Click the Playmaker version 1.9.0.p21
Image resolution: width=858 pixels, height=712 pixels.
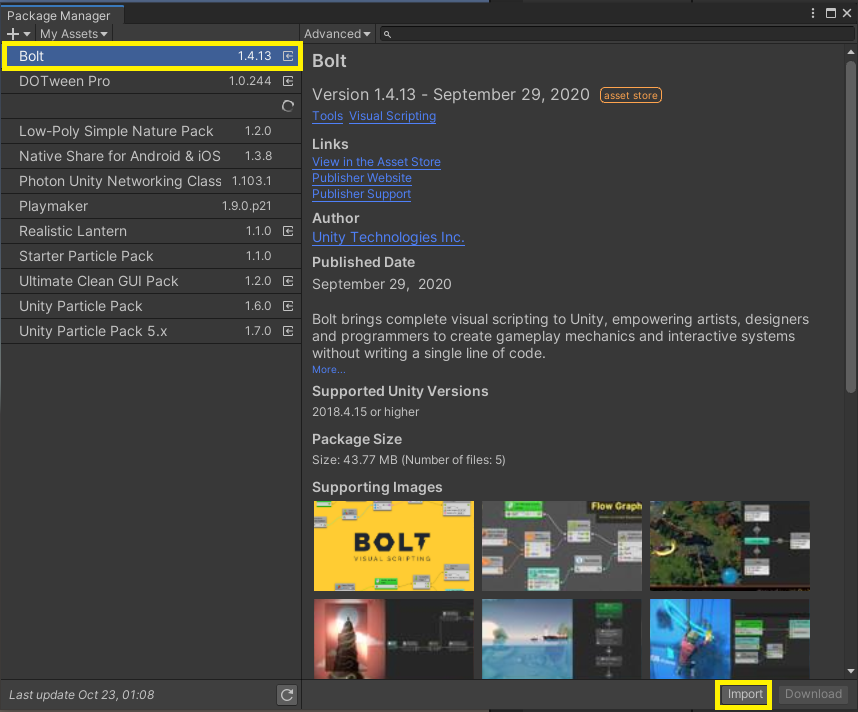point(246,206)
